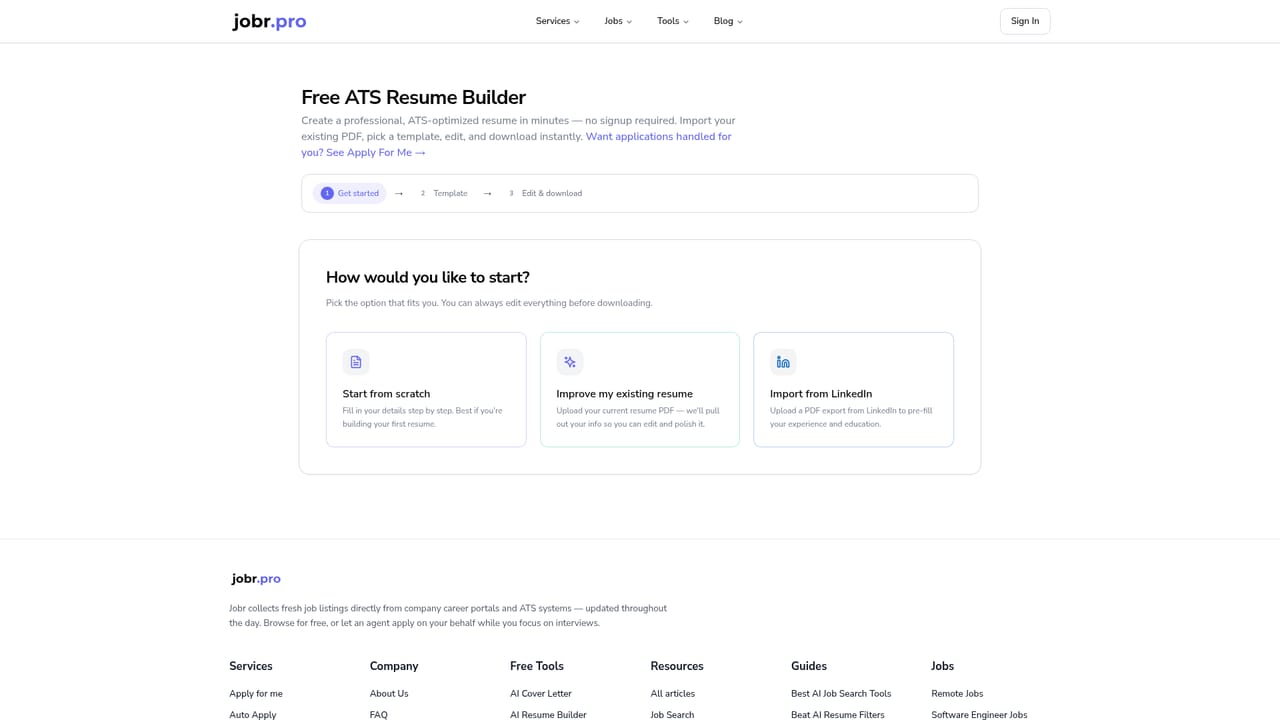Expand the Tools dropdown menu
The height and width of the screenshot is (720, 1280).
coord(672,21)
